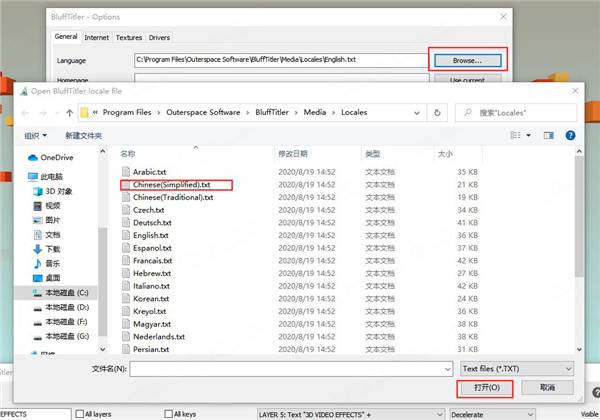Select 此电脑 in the navigation pane
This screenshot has width=600, height=420.
pyautogui.click(x=46, y=176)
